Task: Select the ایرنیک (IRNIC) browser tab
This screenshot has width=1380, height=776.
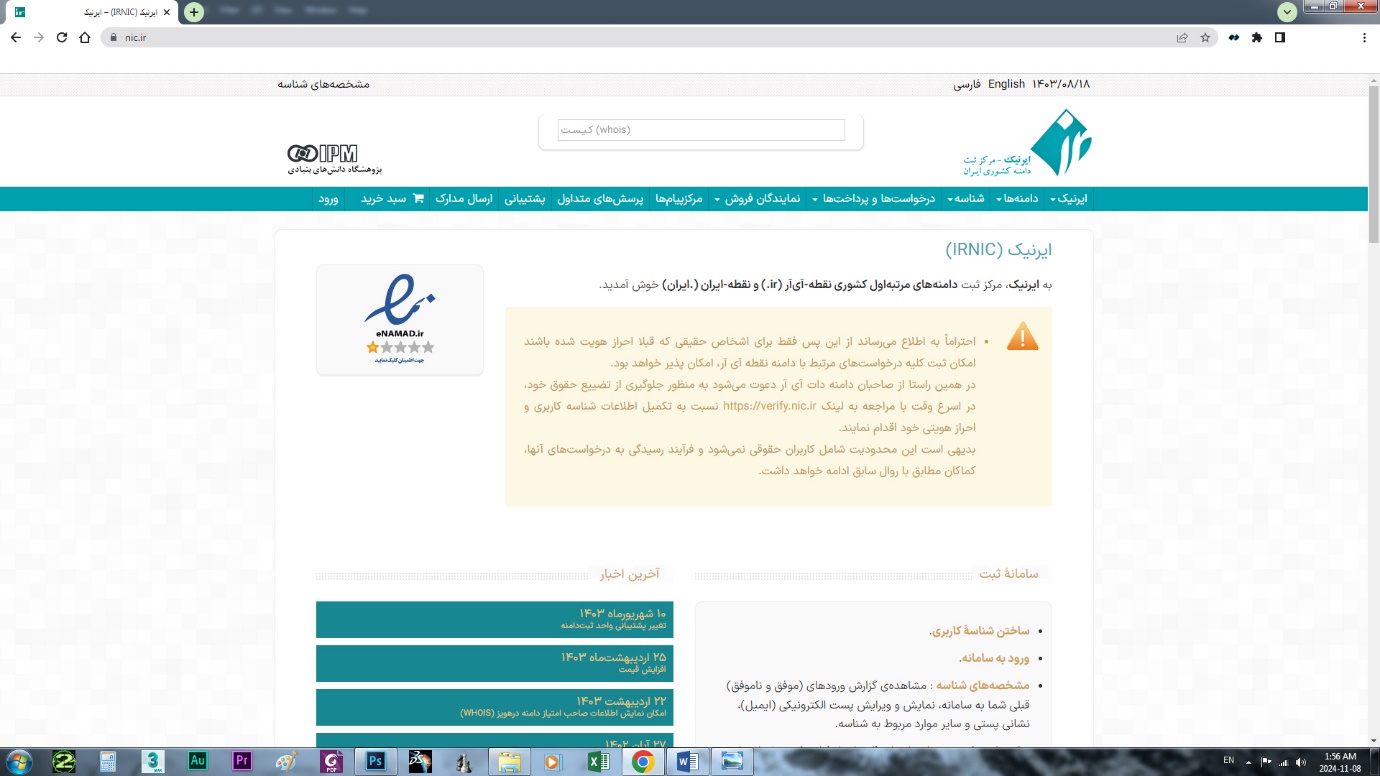Action: point(90,12)
